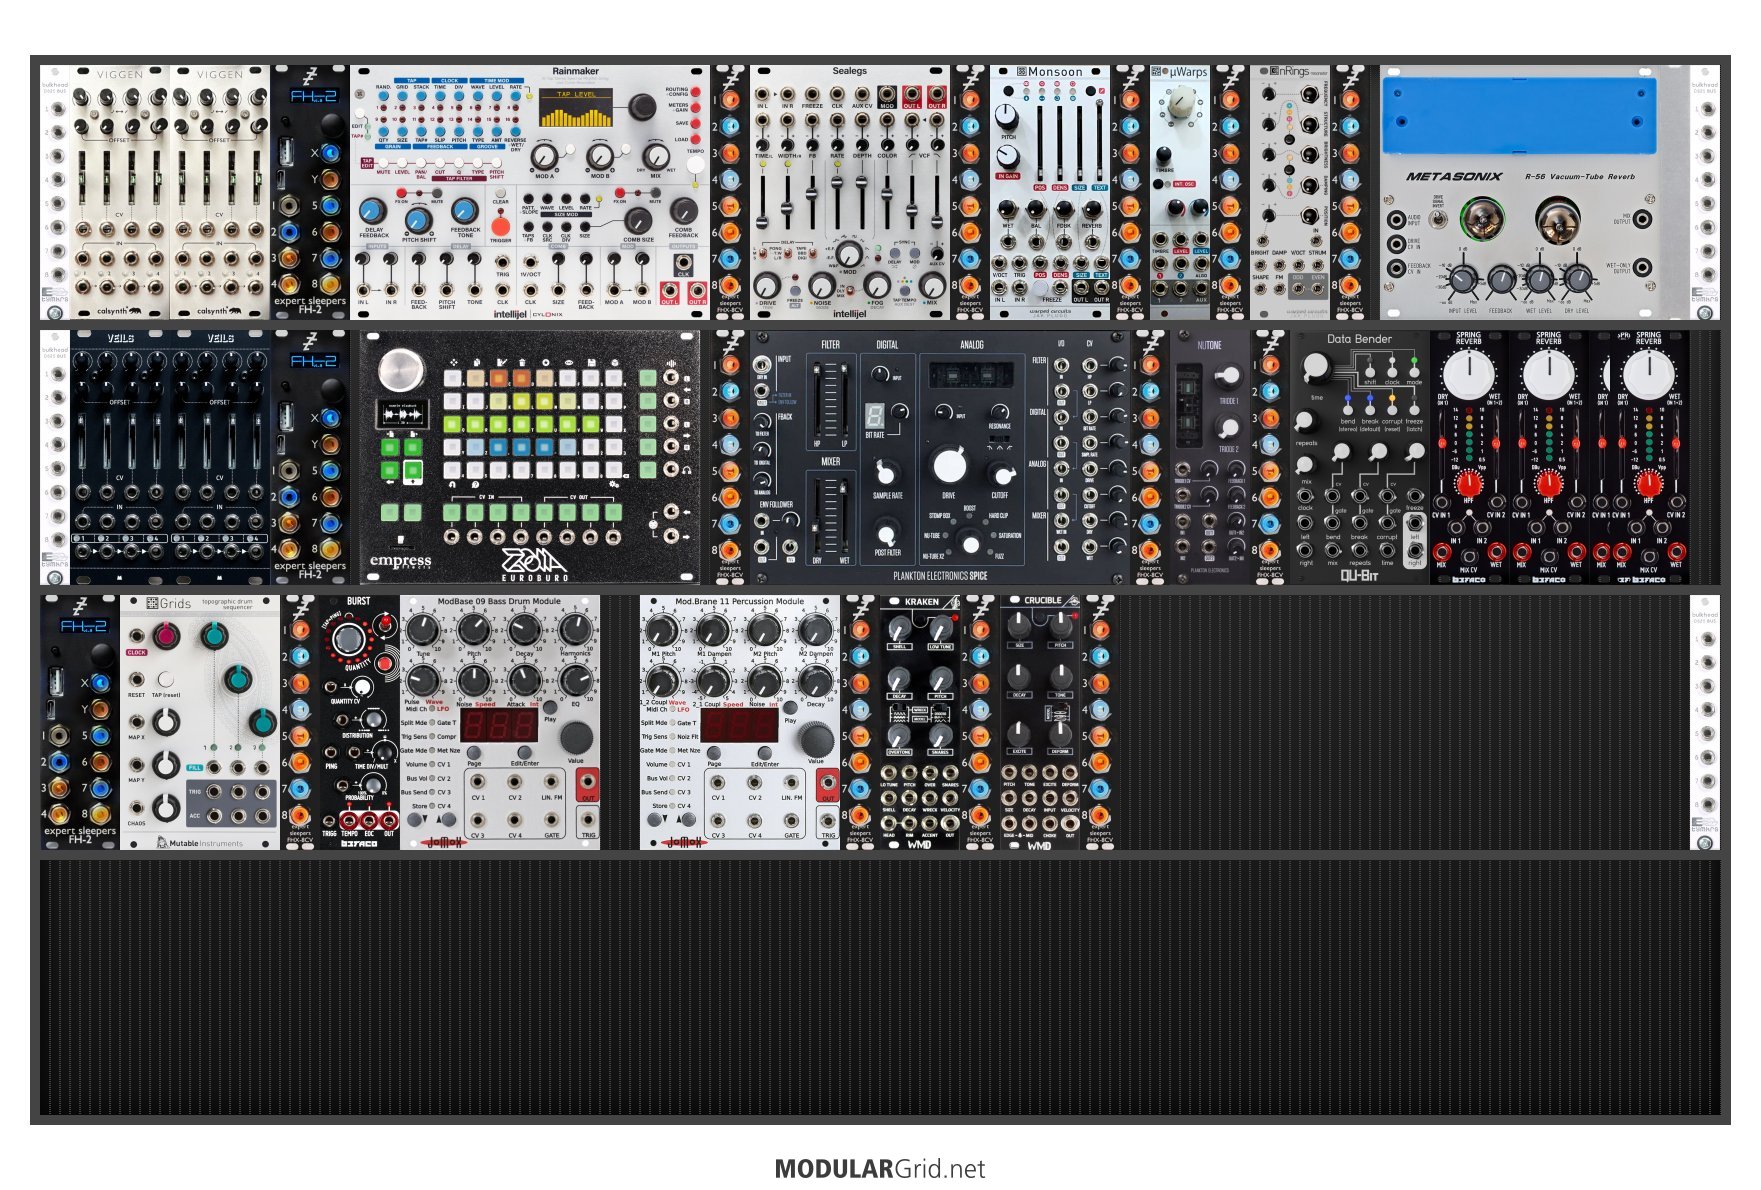Screen dimensions: 1761x1190
Task: Click the Rainmaker TAP LEVEL display
Action: [x=576, y=107]
